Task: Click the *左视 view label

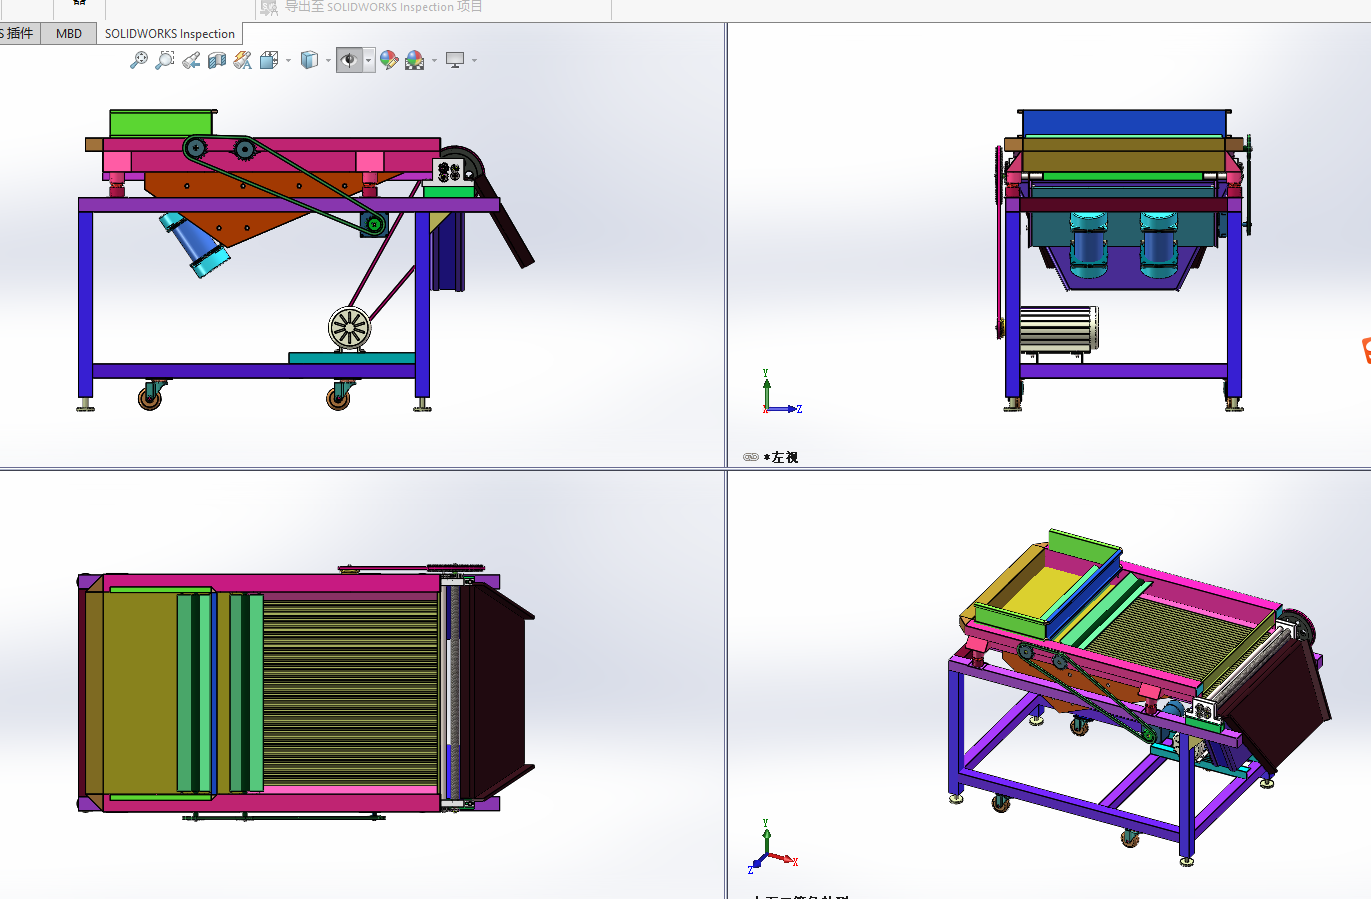Action: [781, 457]
